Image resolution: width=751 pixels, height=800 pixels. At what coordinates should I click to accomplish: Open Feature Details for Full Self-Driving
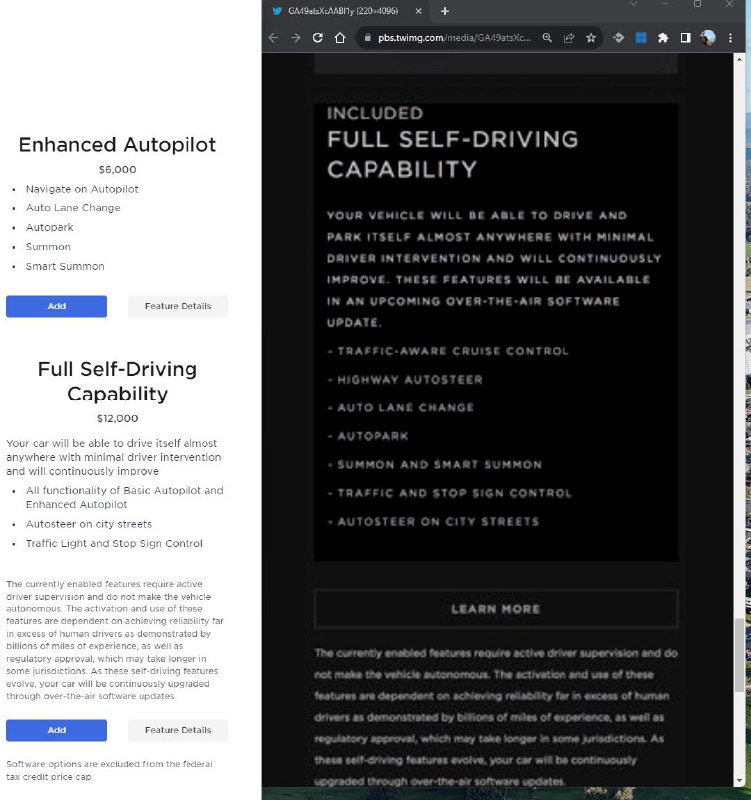point(178,730)
